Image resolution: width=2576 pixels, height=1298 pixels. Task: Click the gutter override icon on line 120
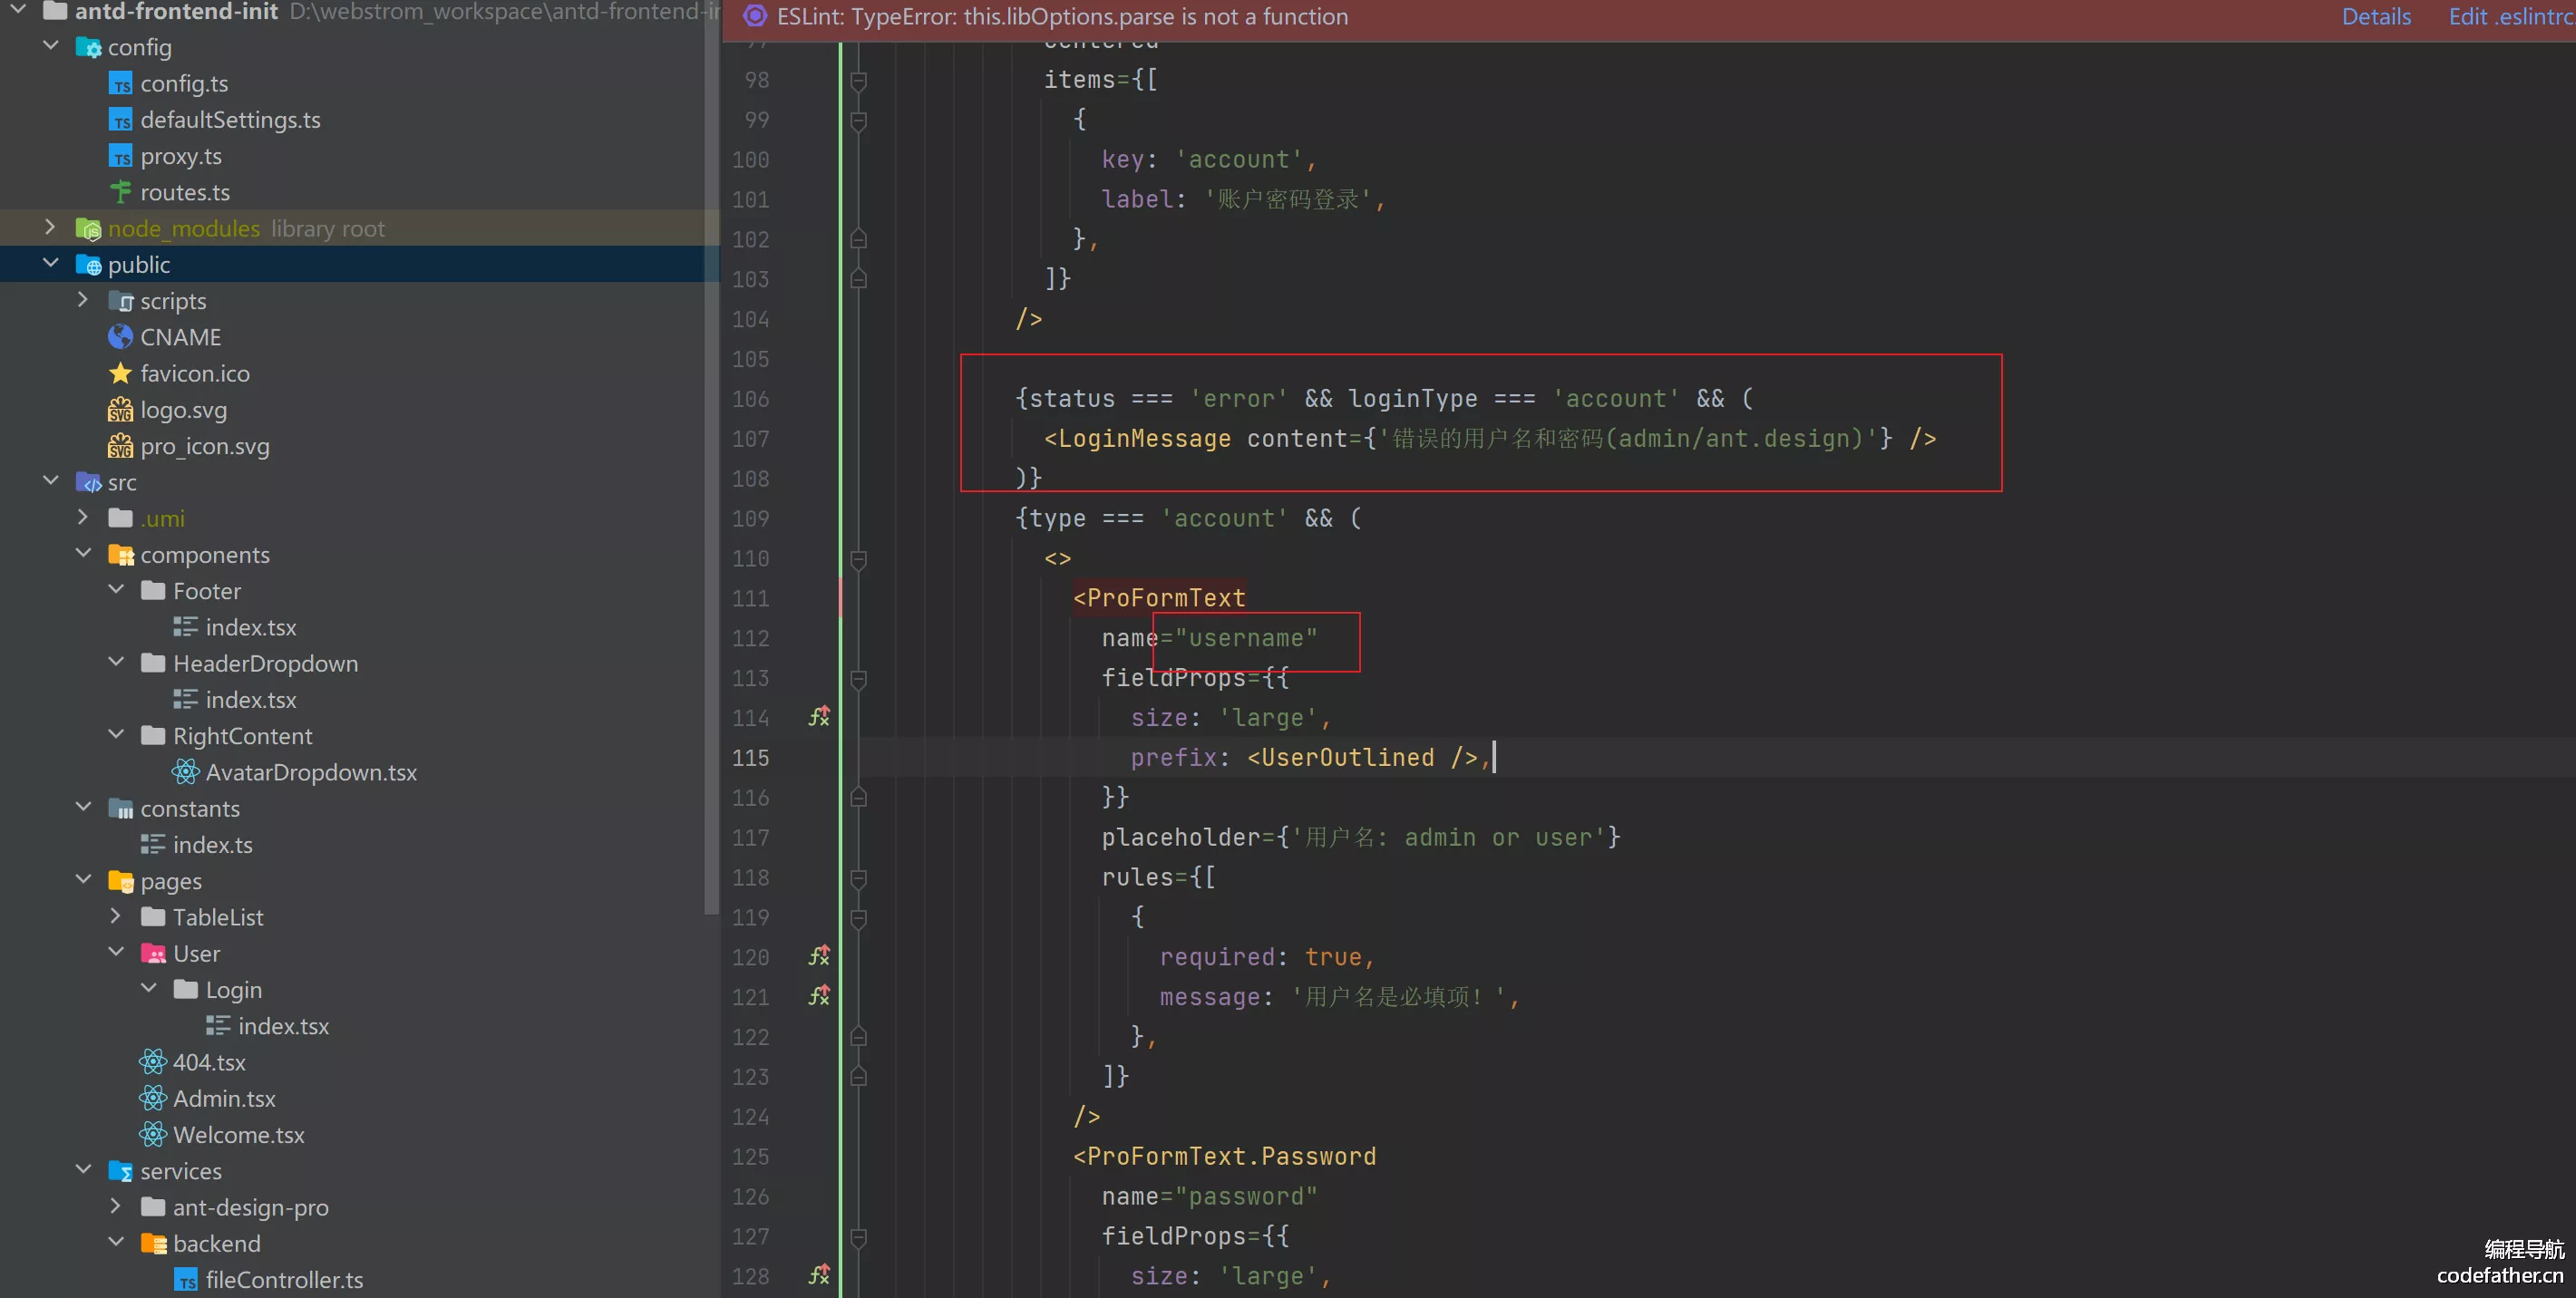coord(819,956)
